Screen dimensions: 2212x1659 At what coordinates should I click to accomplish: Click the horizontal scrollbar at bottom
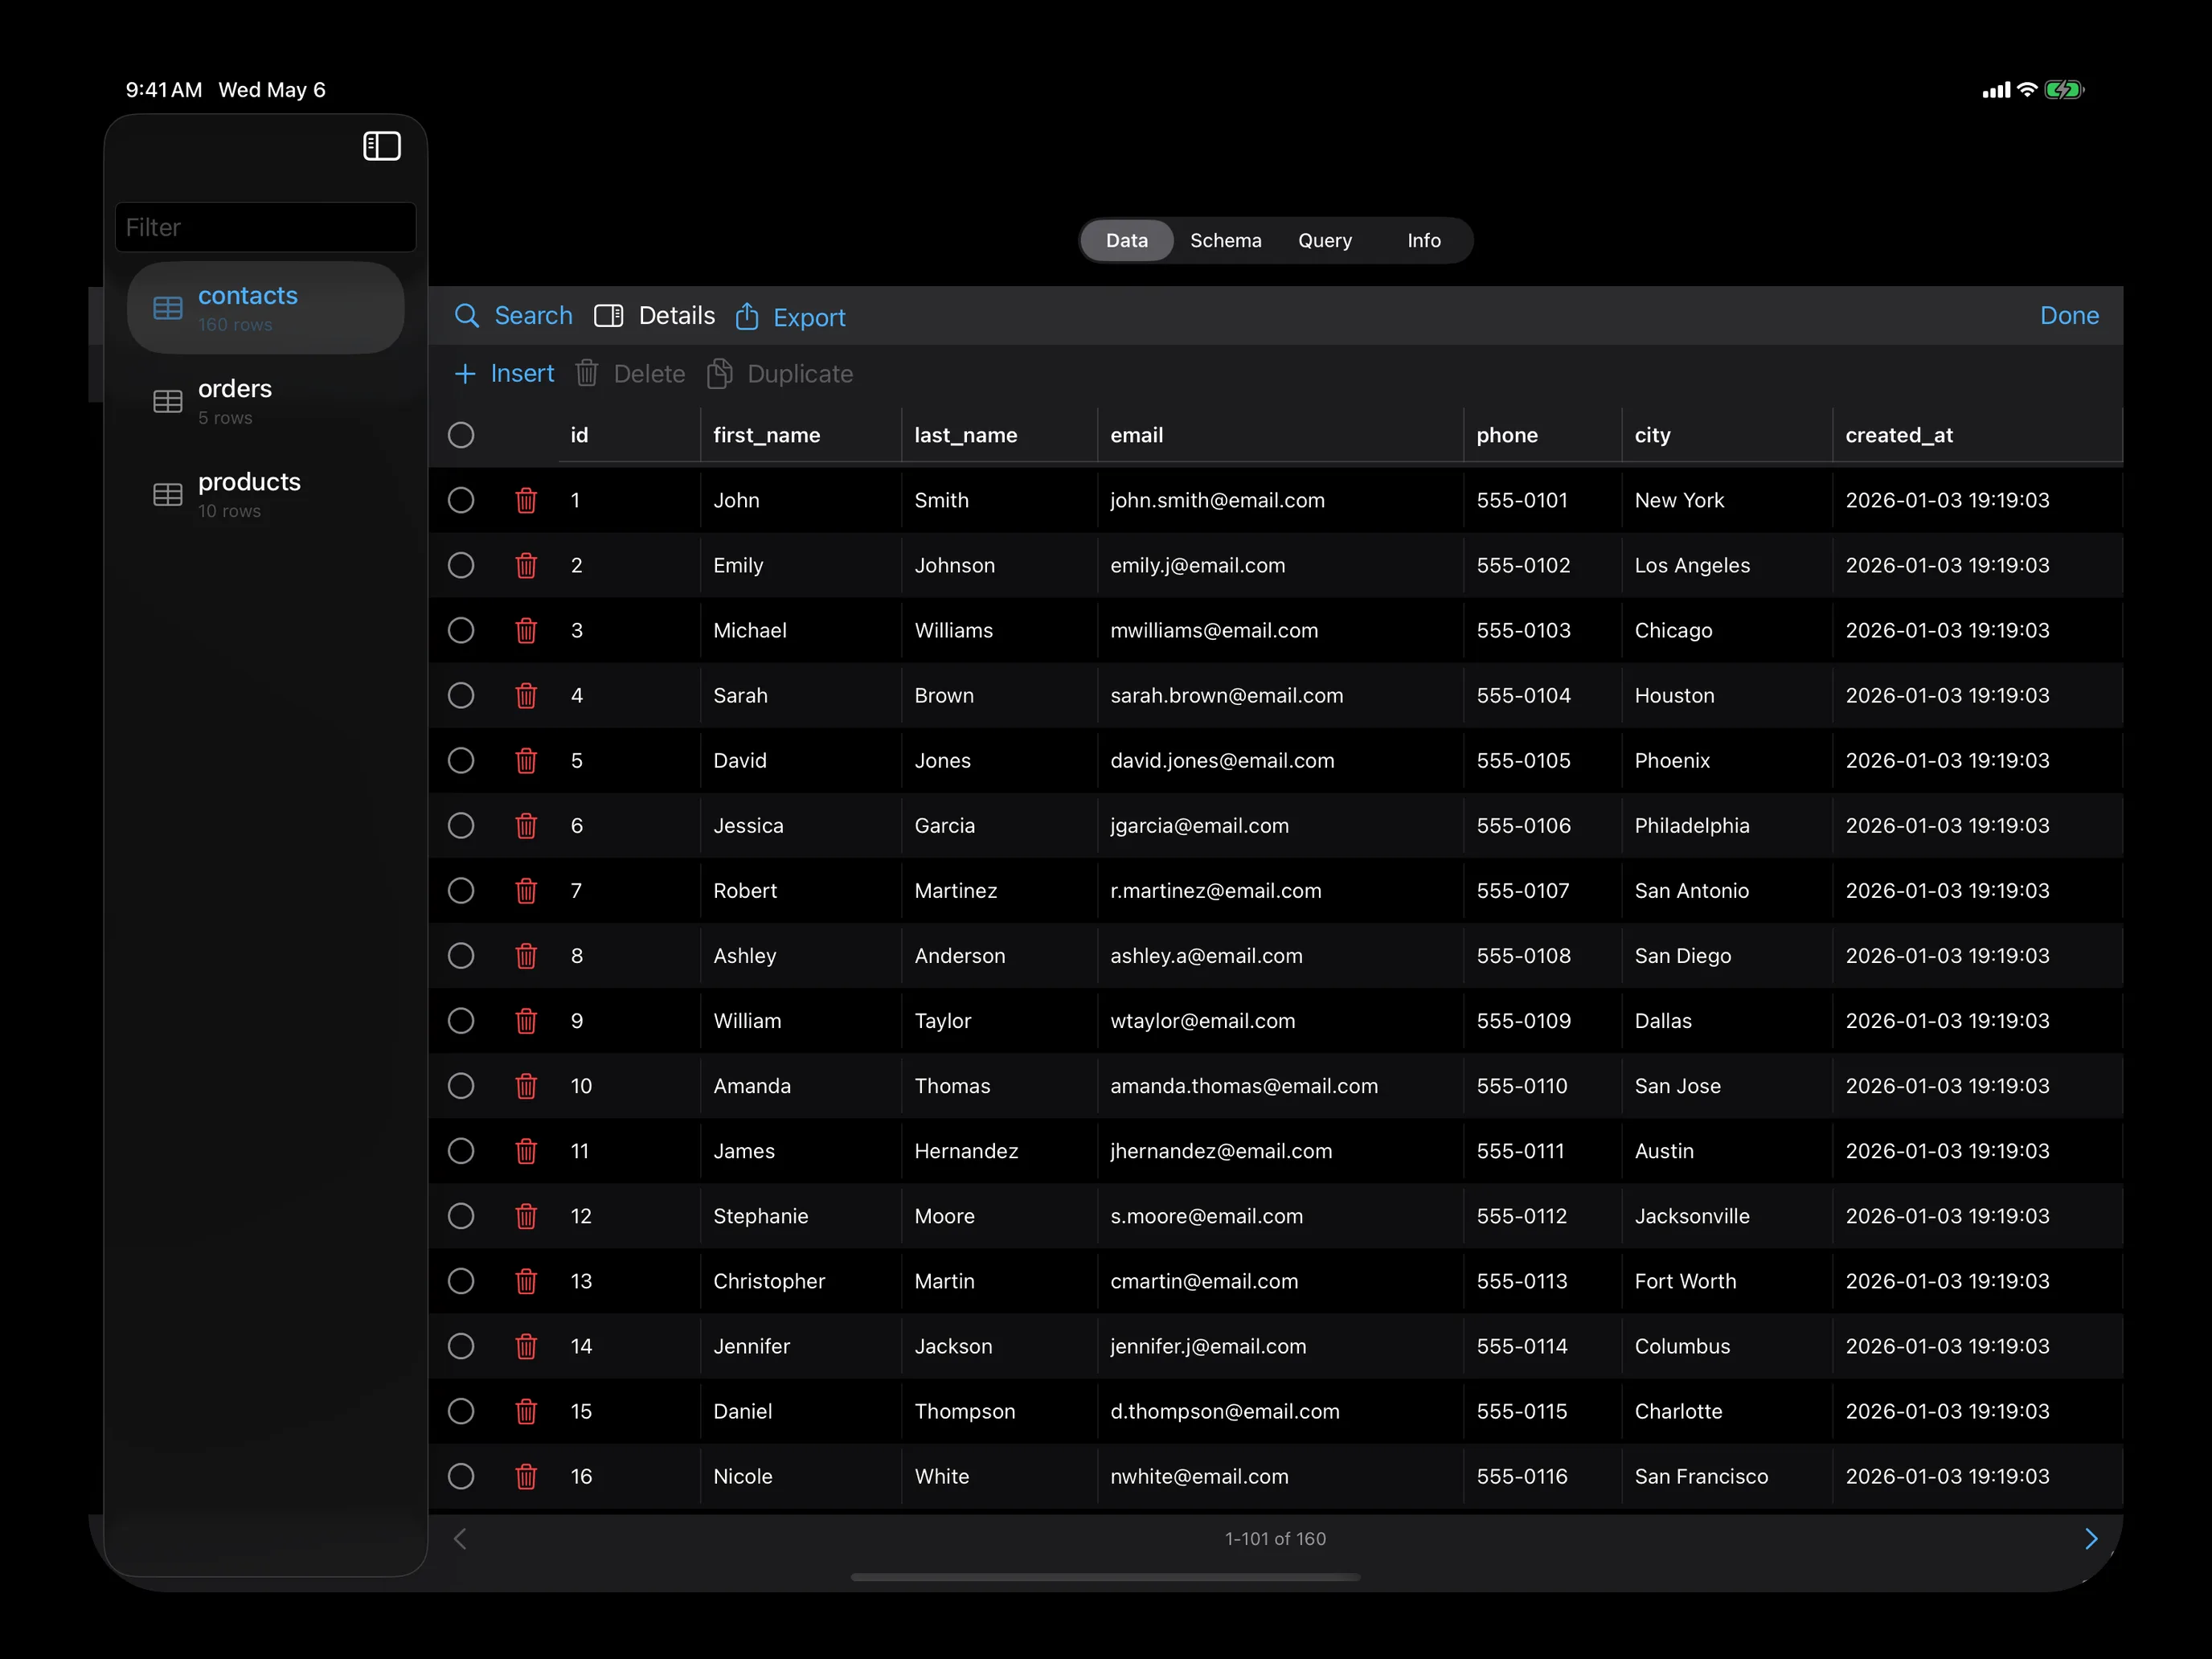click(x=1105, y=1577)
